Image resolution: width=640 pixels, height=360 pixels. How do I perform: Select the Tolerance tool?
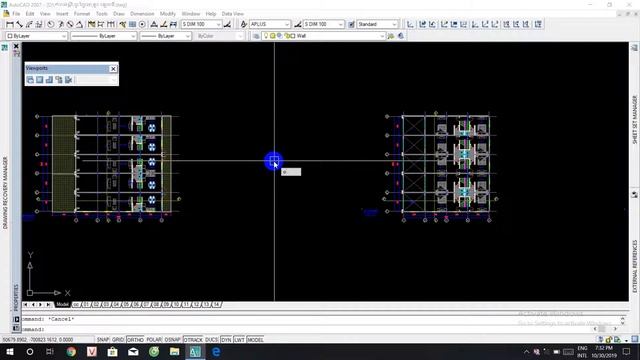tap(132, 24)
